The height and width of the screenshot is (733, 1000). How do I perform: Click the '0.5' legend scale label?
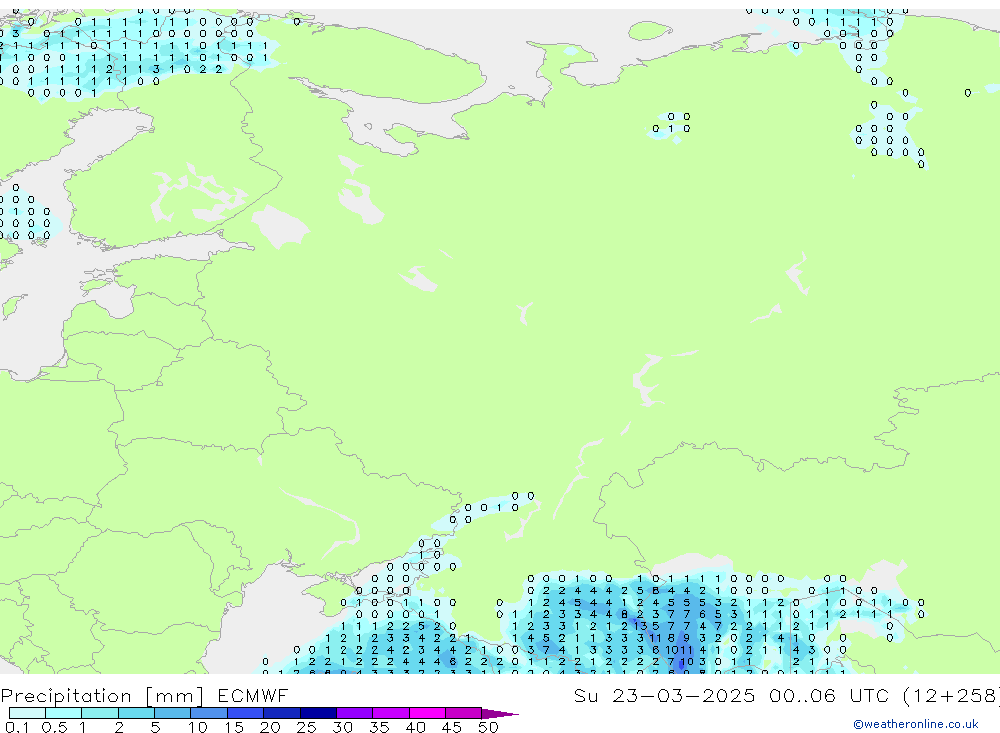(x=54, y=727)
